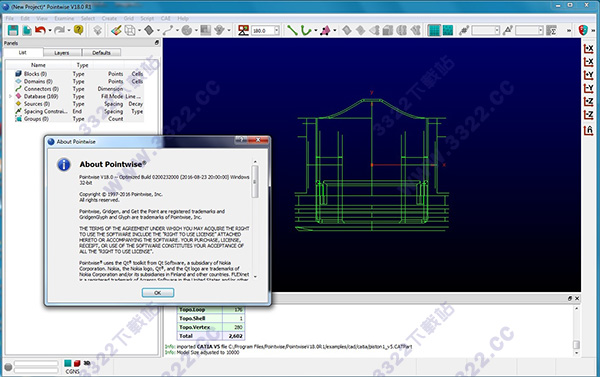Select Connectors (0) in the list
Viewport: 600px width, 377px height.
[x=41, y=89]
